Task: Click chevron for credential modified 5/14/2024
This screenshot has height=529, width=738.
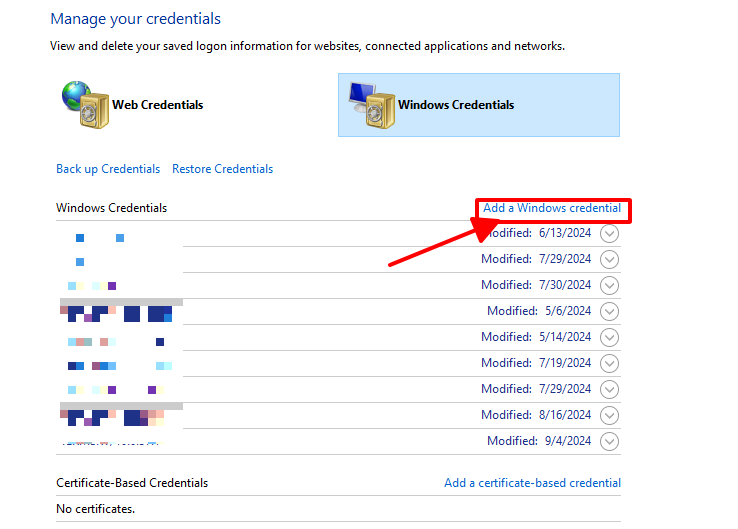Action: [609, 337]
